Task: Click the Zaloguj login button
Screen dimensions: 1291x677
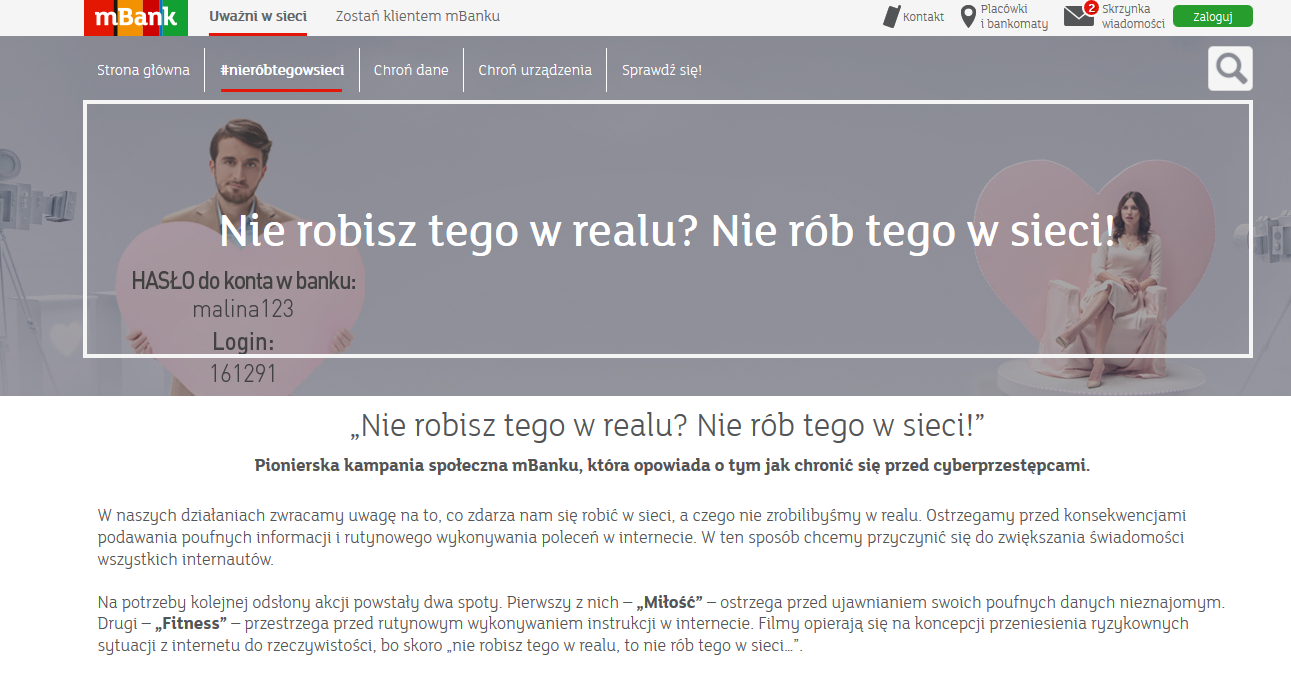Action: [x=1213, y=16]
